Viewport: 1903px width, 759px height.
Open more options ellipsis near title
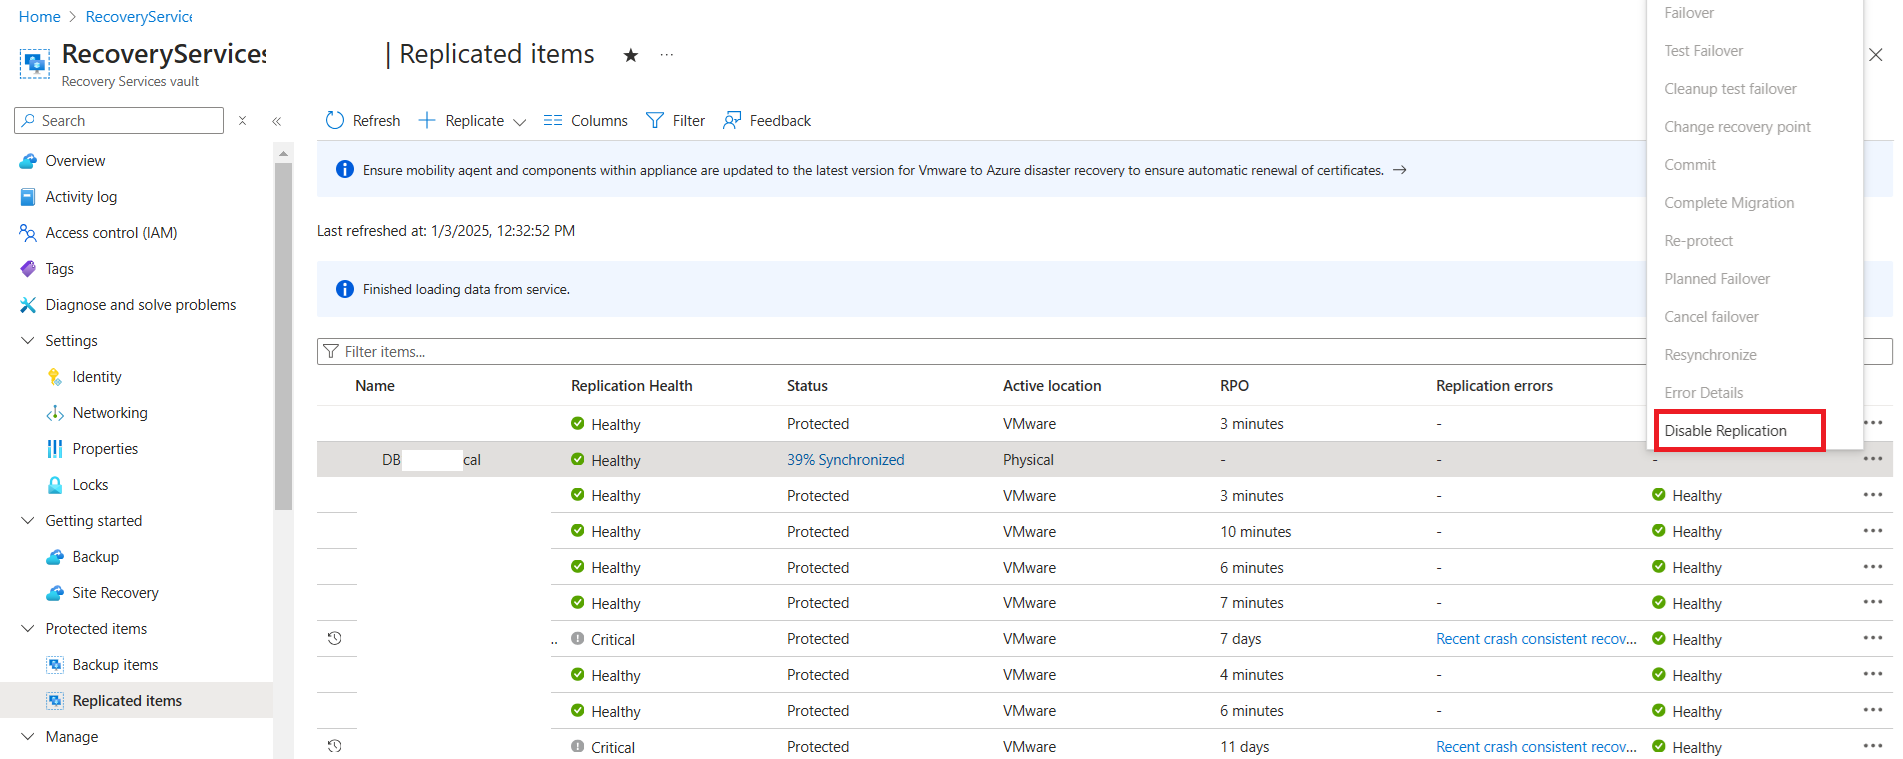667,55
